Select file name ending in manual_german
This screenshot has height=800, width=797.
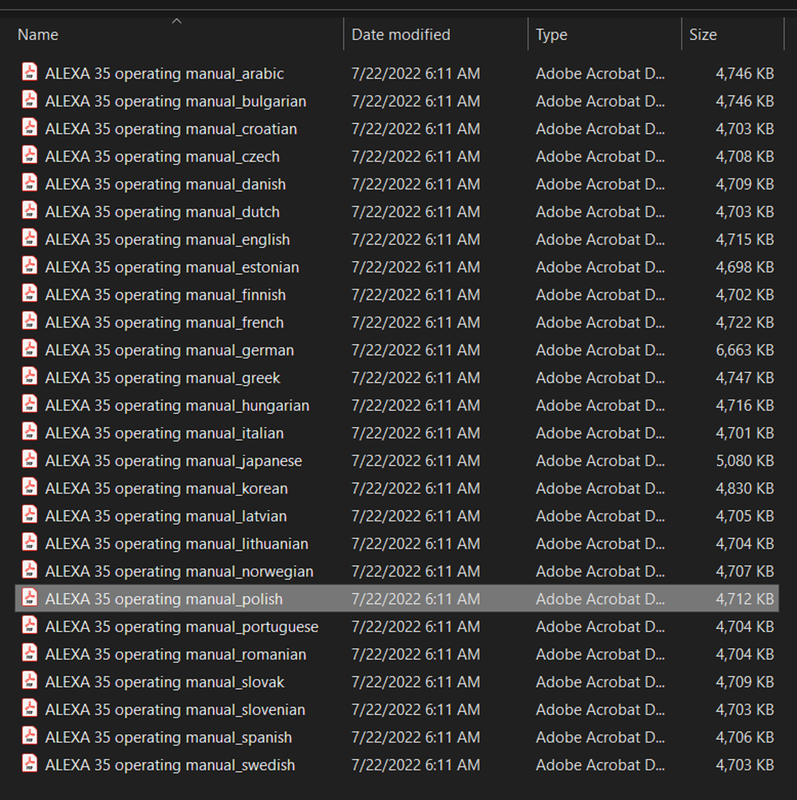pos(169,350)
